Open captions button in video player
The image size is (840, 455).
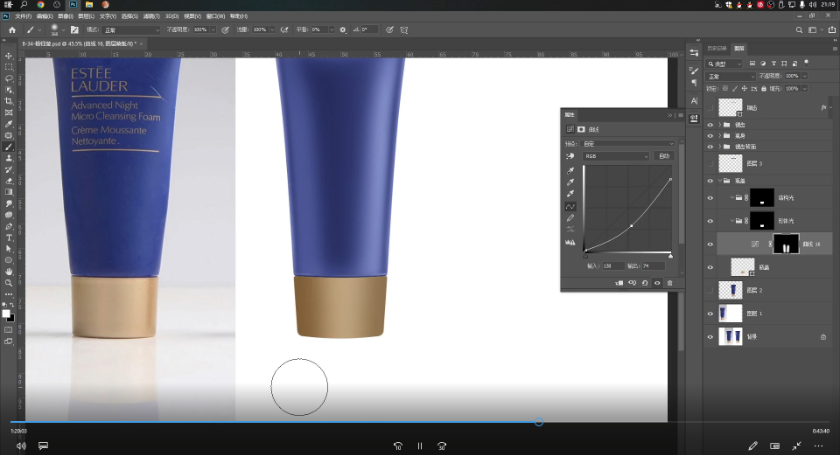43,446
